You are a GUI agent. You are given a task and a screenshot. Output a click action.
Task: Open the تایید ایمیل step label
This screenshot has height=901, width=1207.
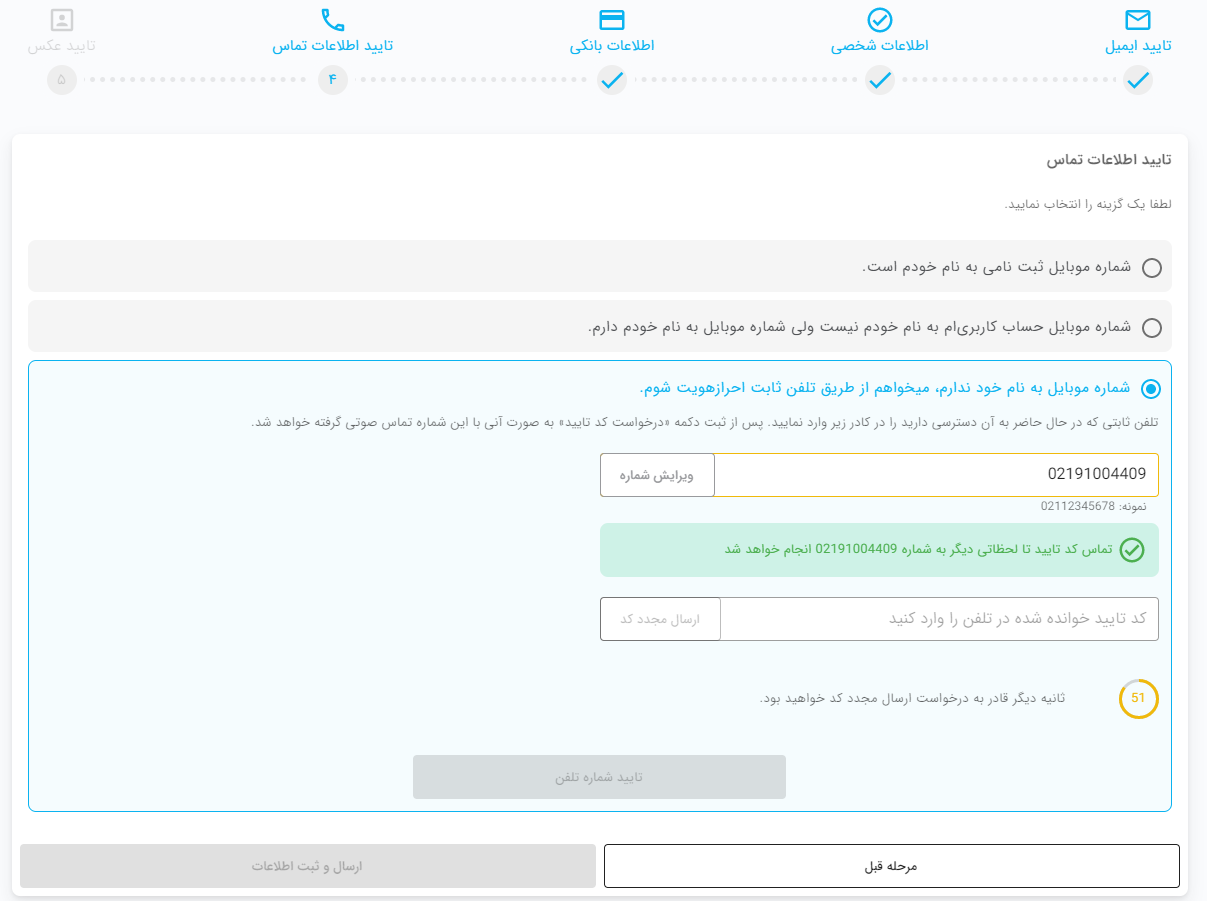[x=1138, y=46]
